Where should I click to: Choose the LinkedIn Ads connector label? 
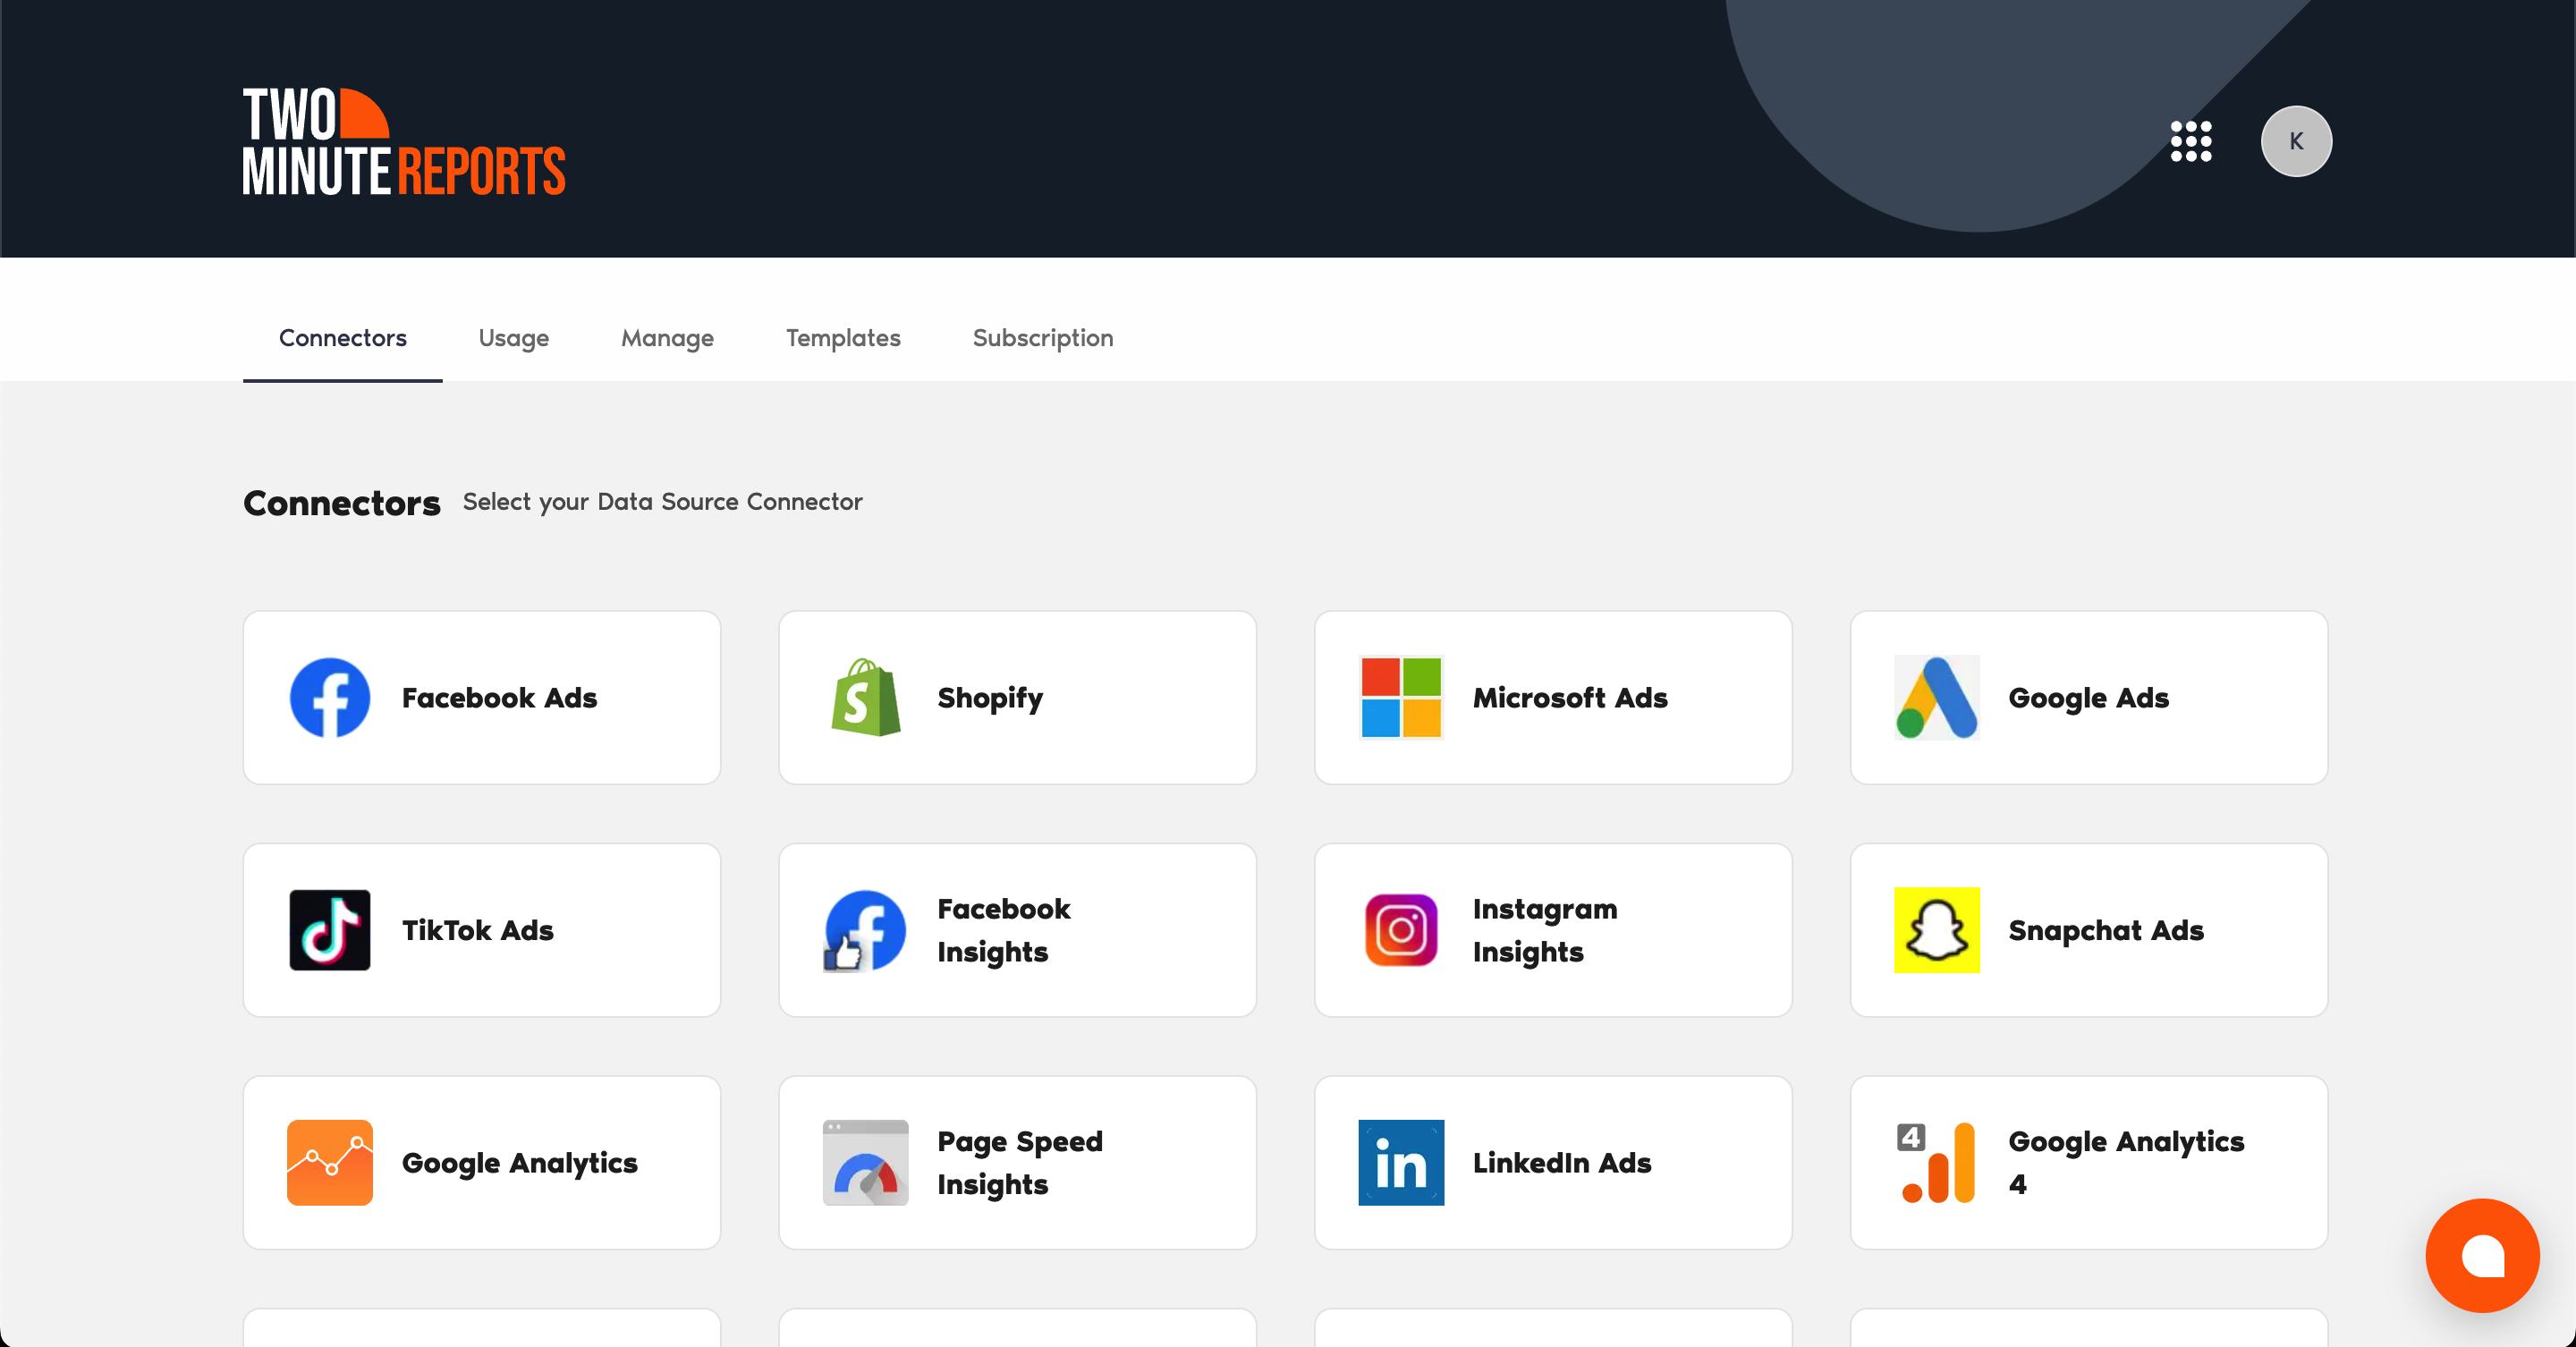pyautogui.click(x=1562, y=1162)
